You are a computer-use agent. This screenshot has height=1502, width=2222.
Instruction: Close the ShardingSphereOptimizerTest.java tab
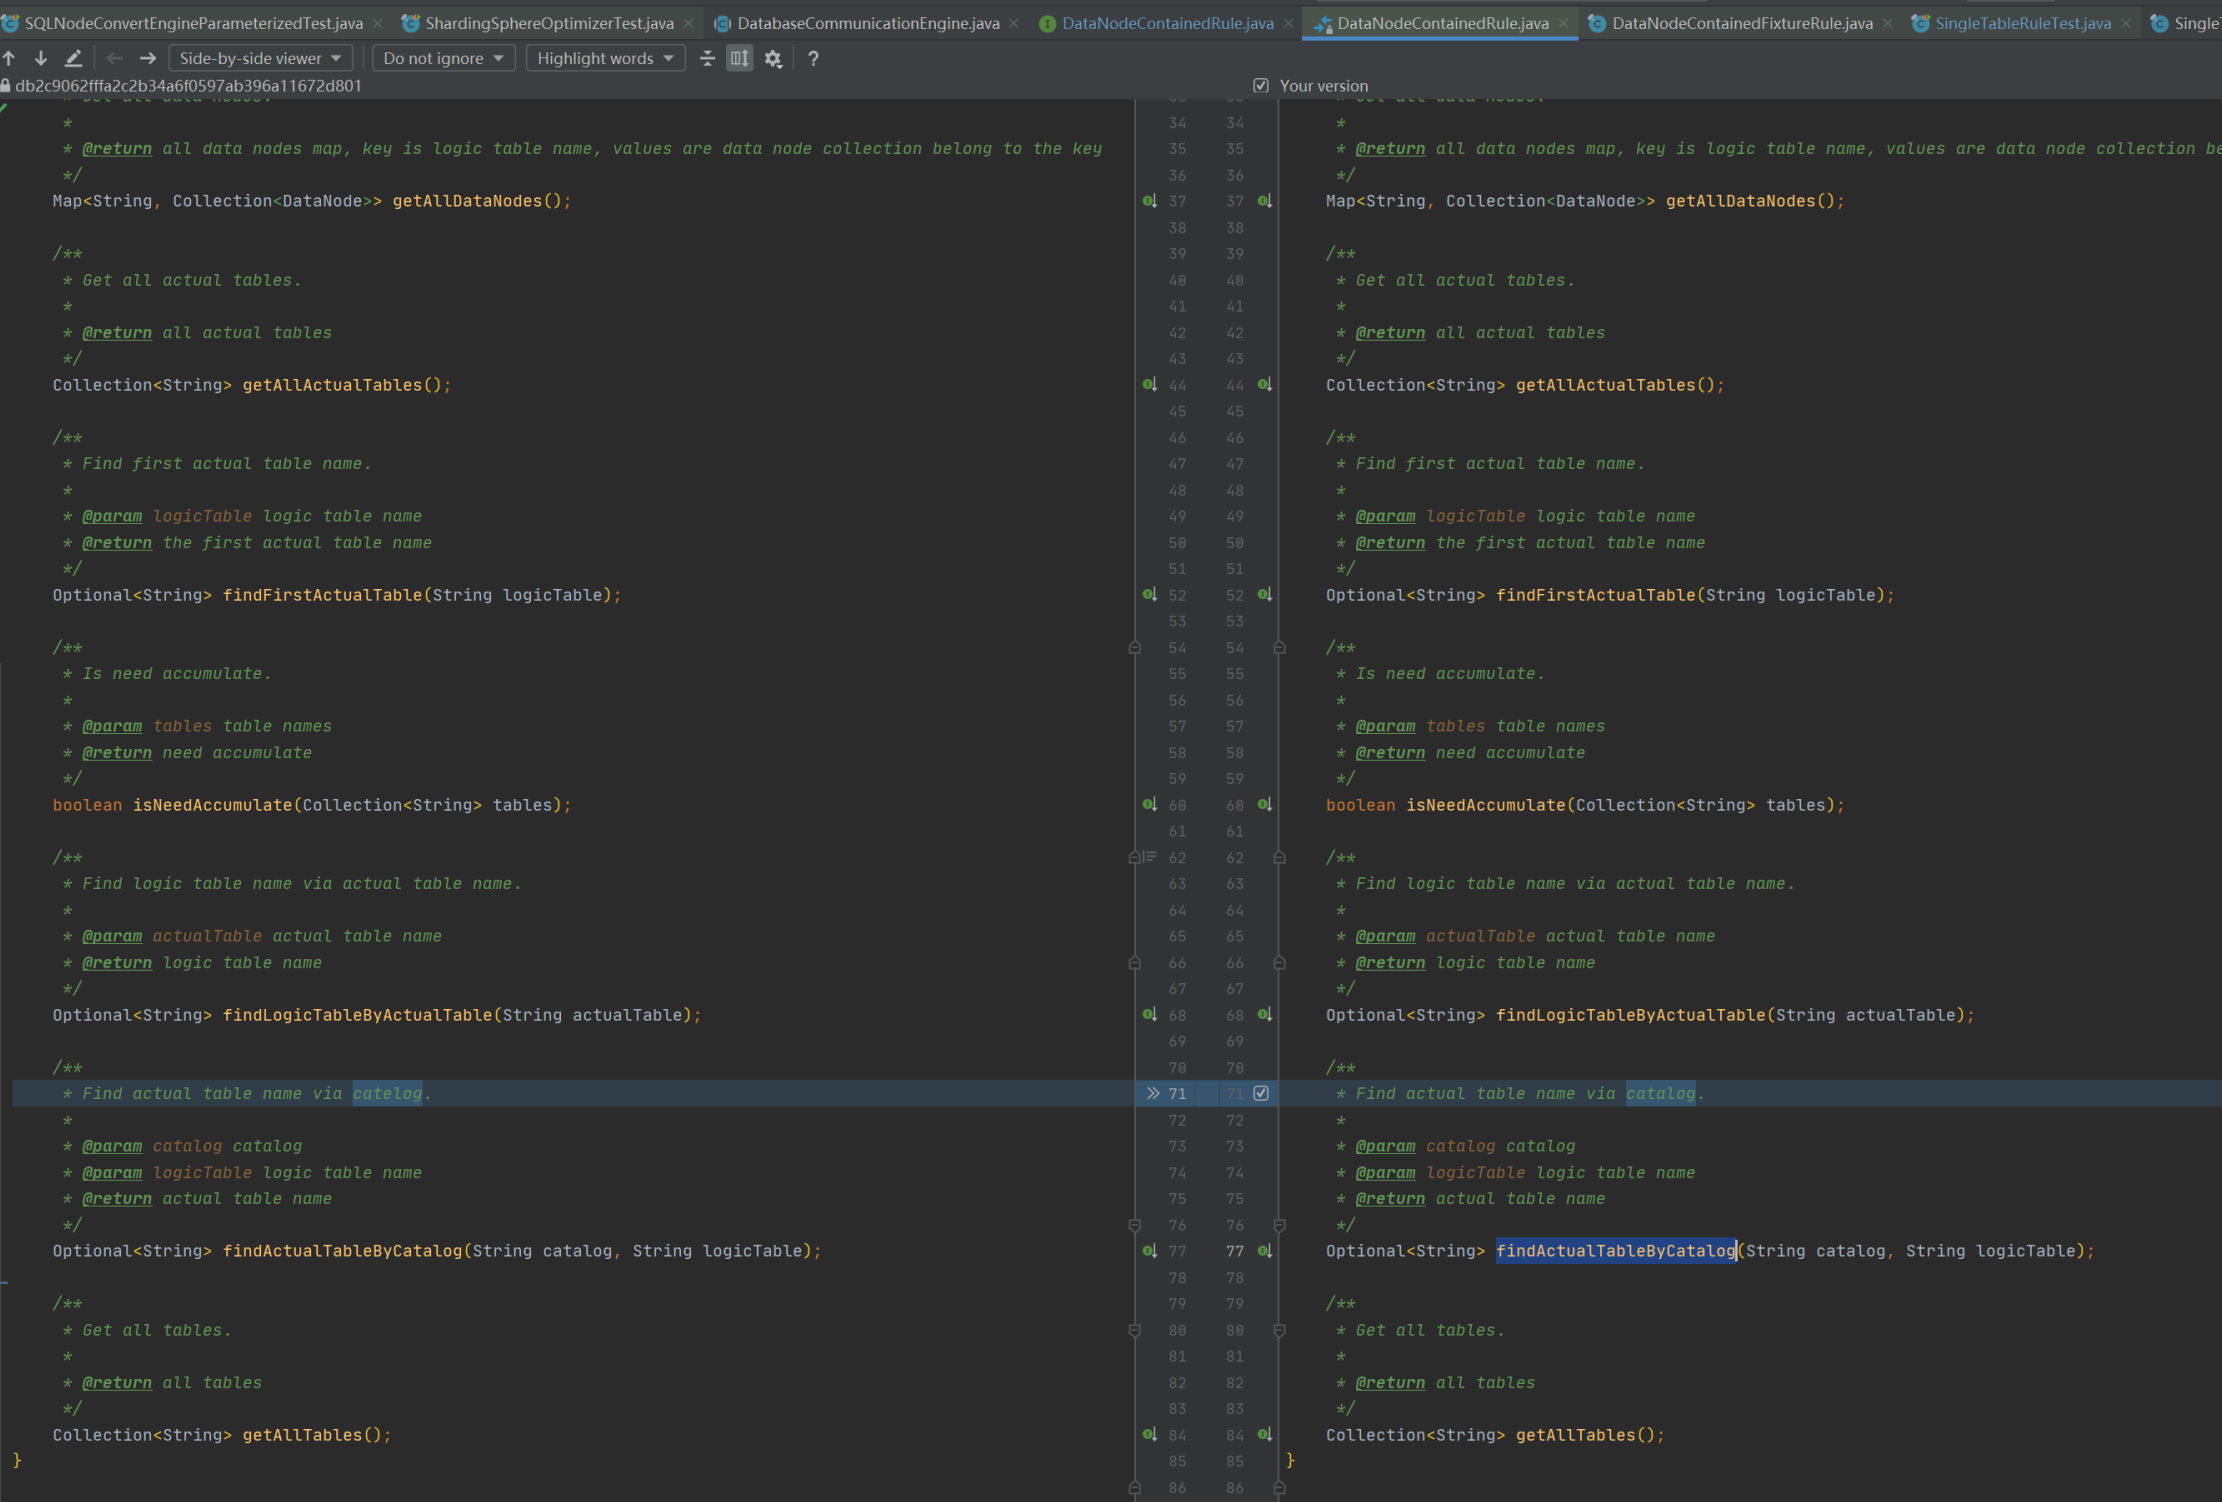(688, 23)
